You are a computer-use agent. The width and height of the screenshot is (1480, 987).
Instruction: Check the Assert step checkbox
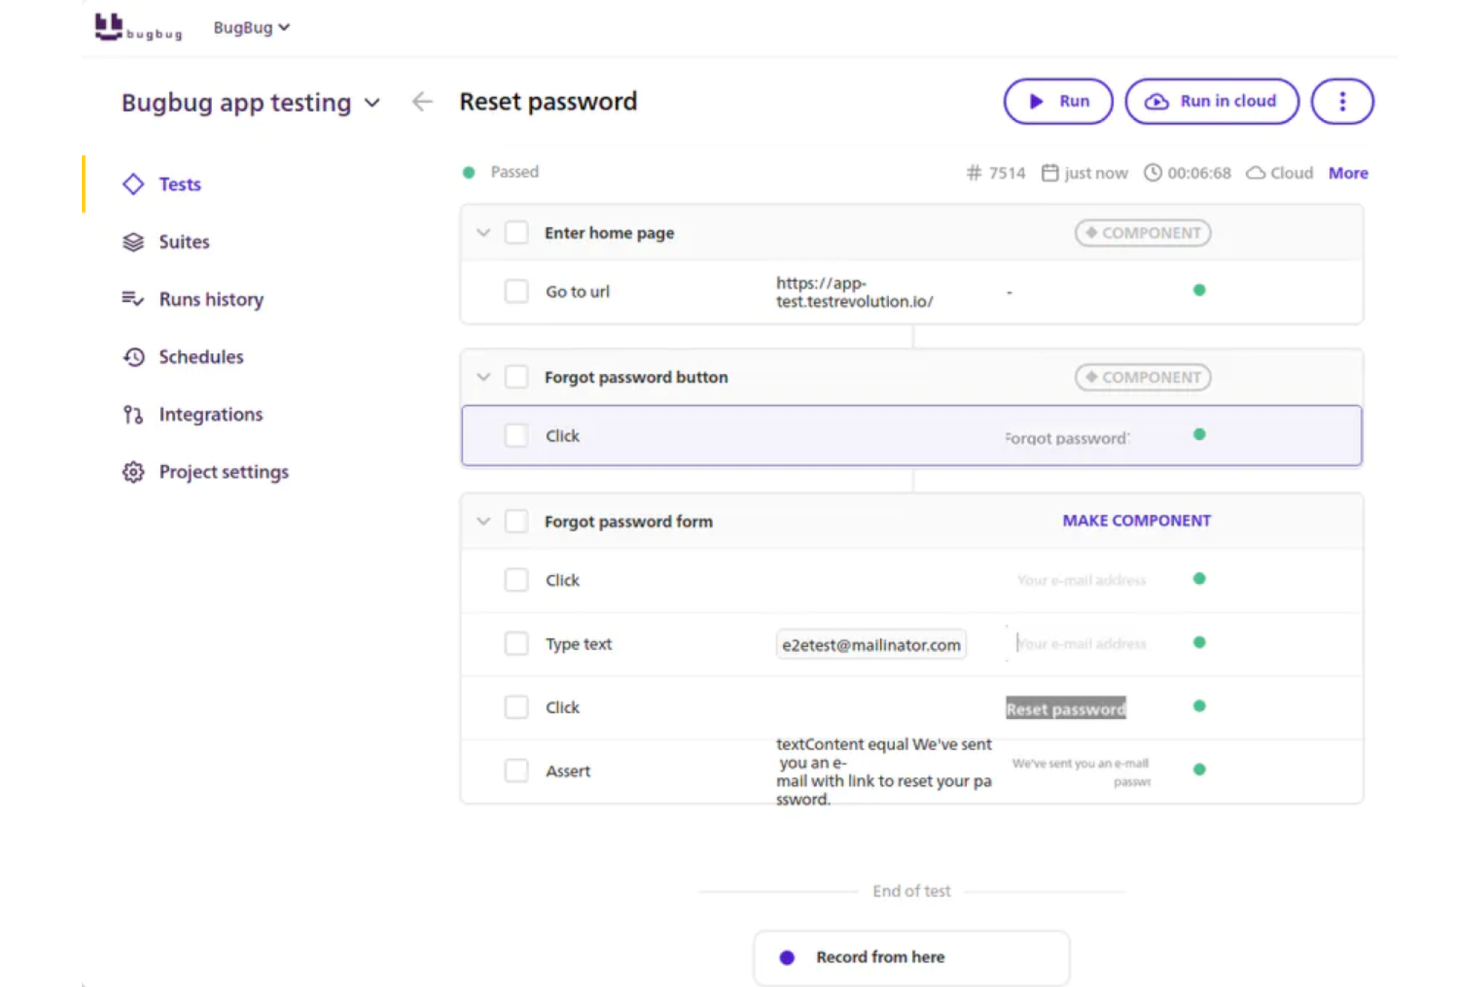(x=516, y=770)
